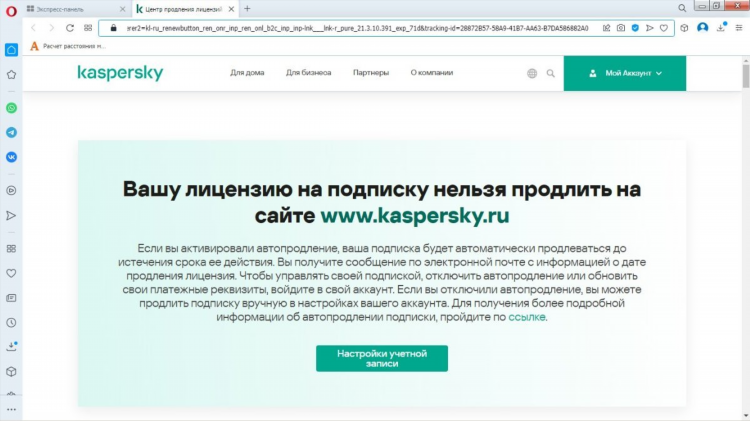Open the Easy Setup menu icon
This screenshot has height=421, width=750.
pyautogui.click(x=739, y=28)
